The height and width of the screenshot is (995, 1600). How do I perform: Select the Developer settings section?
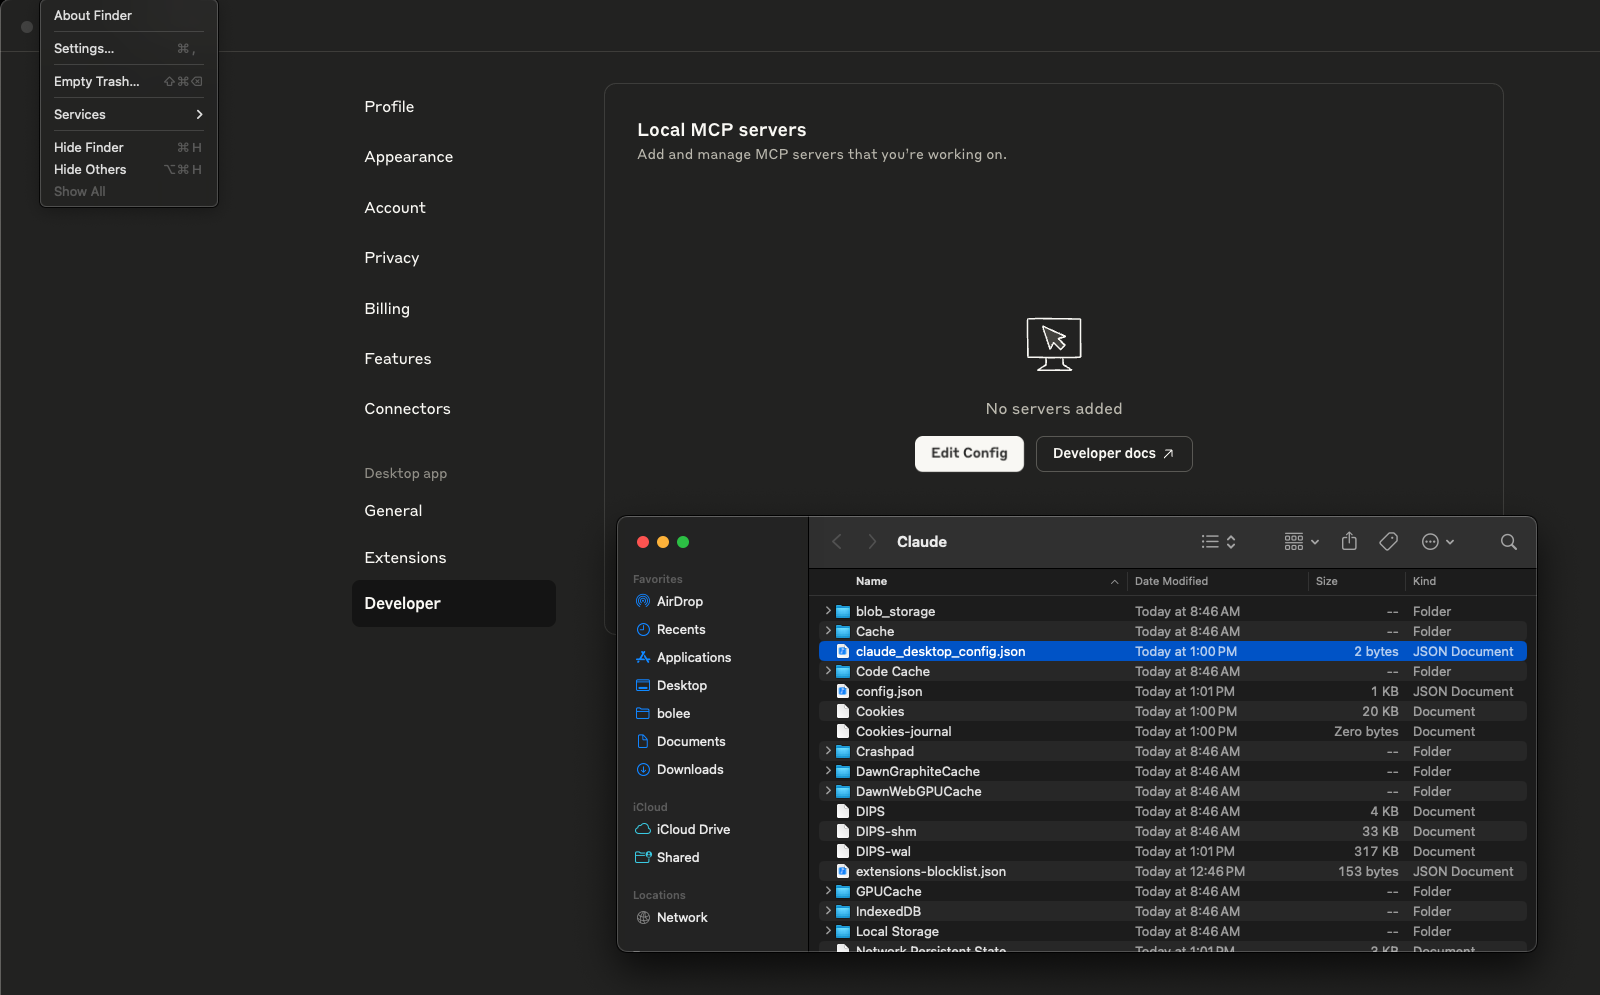454,604
